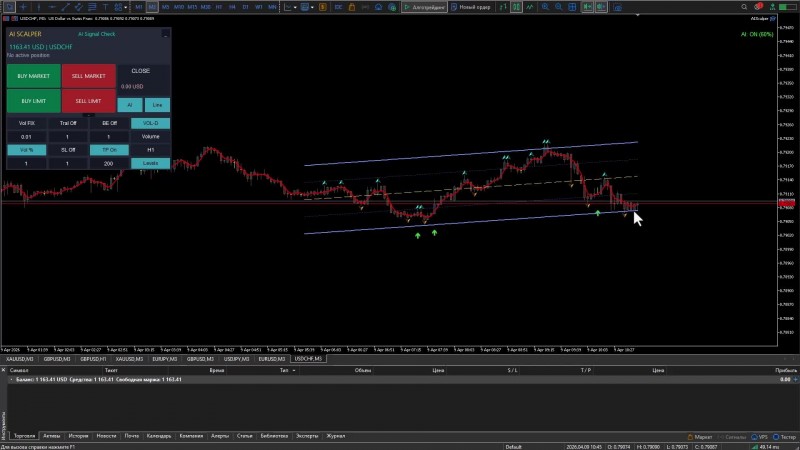Switch the chart to H4 timeframe
The height and width of the screenshot is (450, 800).
232,7
